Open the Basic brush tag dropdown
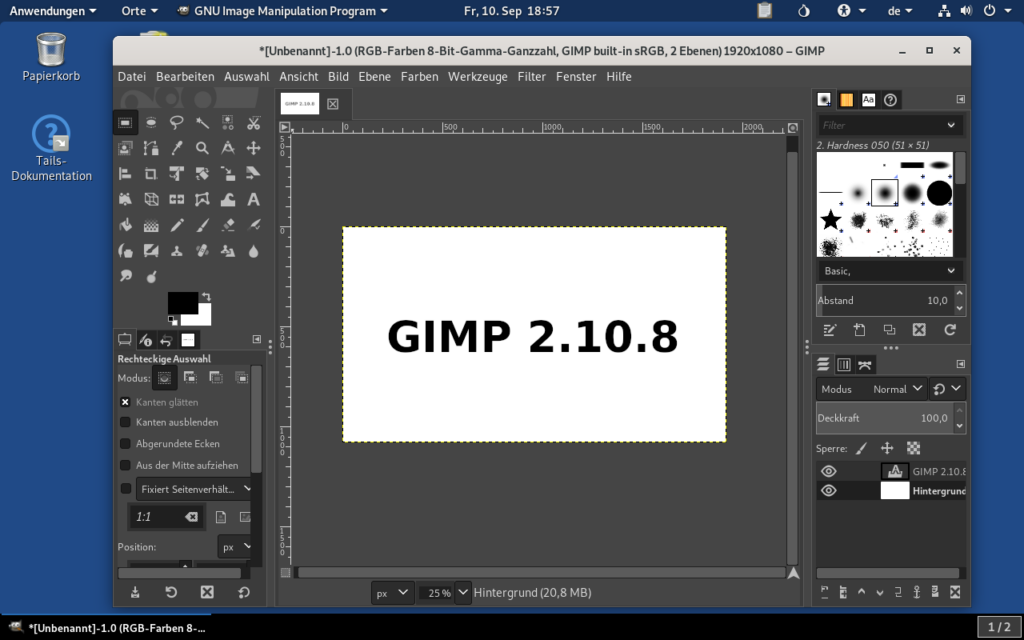The image size is (1024, 640). tap(891, 270)
